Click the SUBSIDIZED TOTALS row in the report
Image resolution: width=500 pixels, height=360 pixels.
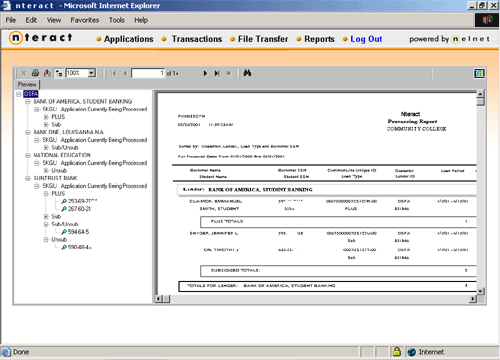[x=338, y=271]
